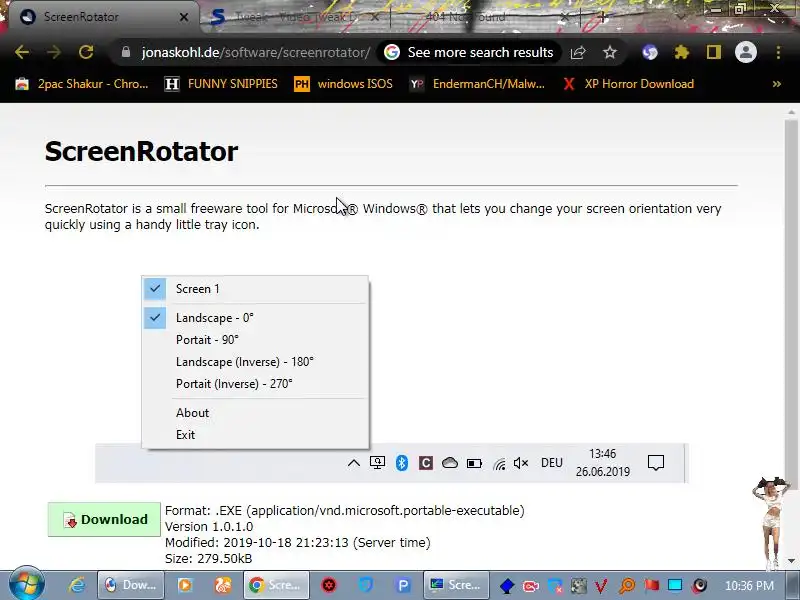Click Landscape (Inverse) - 180° entry
The image size is (800, 600).
tap(255, 362)
